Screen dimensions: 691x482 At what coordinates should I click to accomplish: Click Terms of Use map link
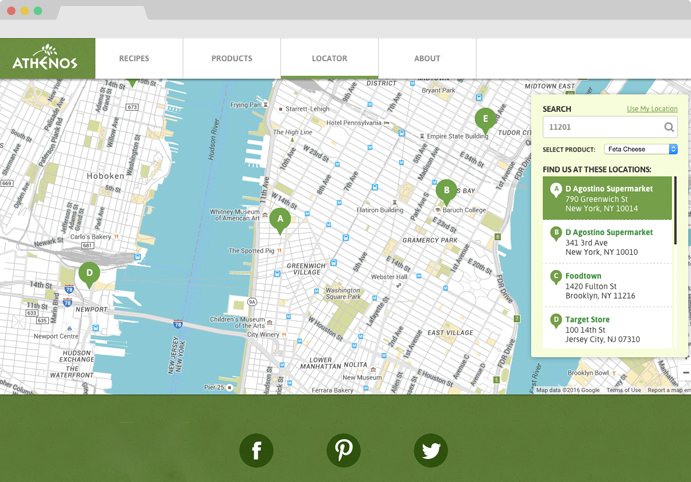pyautogui.click(x=624, y=390)
